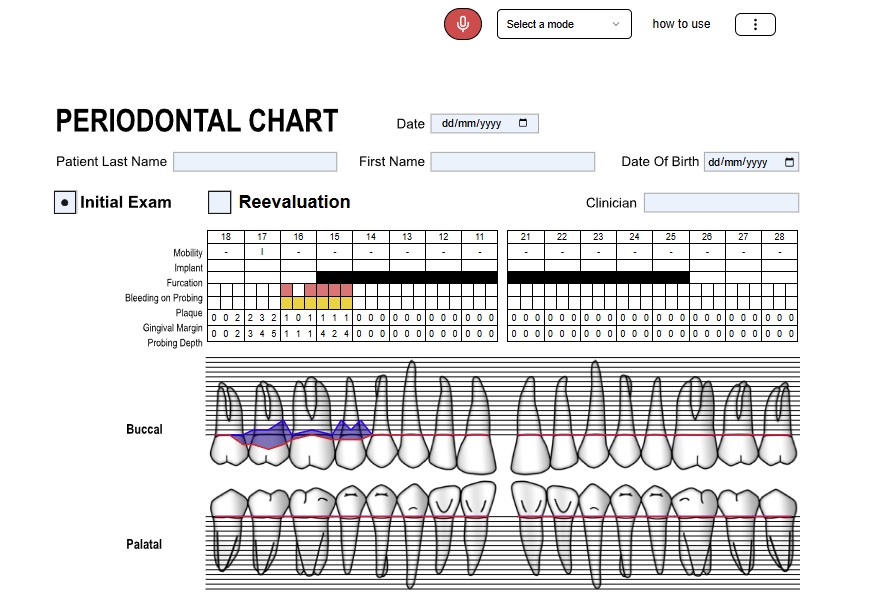
Task: Click the tooth 18 column header
Action: pyautogui.click(x=226, y=237)
